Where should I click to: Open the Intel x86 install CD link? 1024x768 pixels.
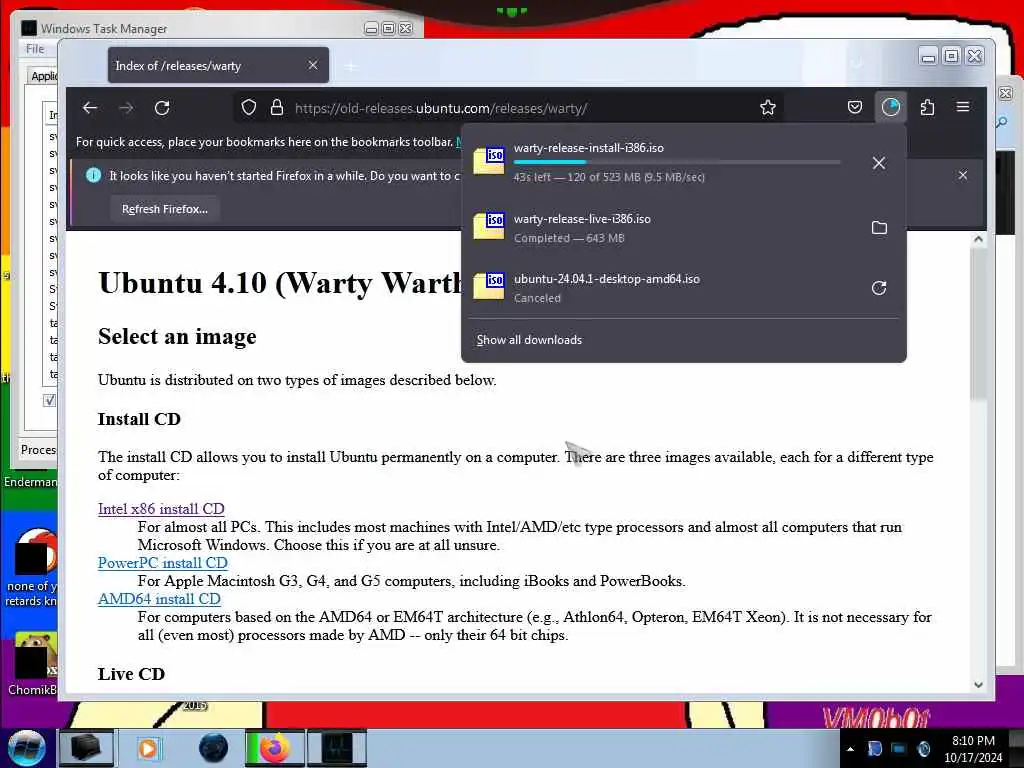[161, 509]
